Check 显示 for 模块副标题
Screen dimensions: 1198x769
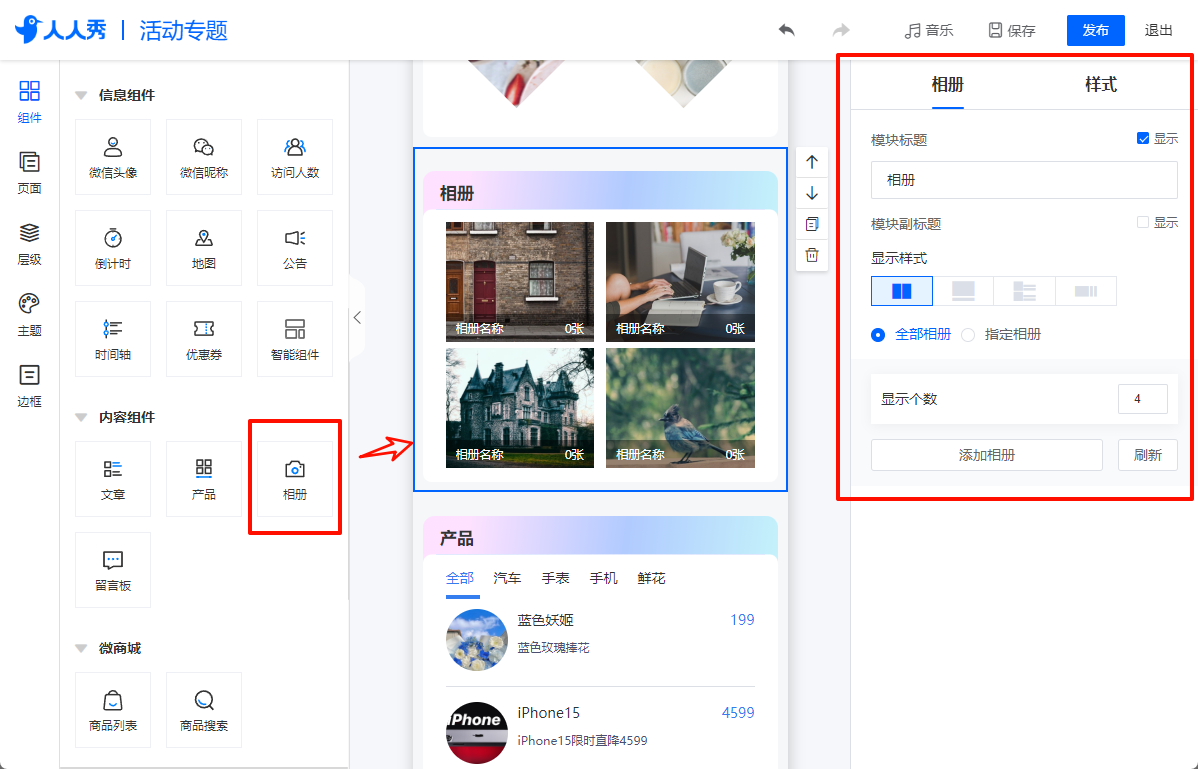click(x=1143, y=222)
